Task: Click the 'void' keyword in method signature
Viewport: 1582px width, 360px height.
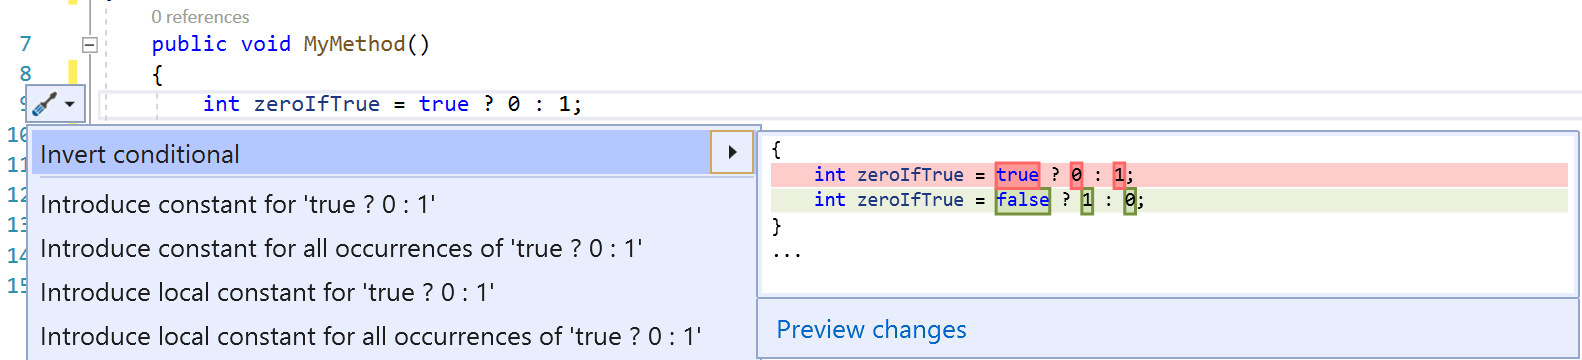Action: 266,44
